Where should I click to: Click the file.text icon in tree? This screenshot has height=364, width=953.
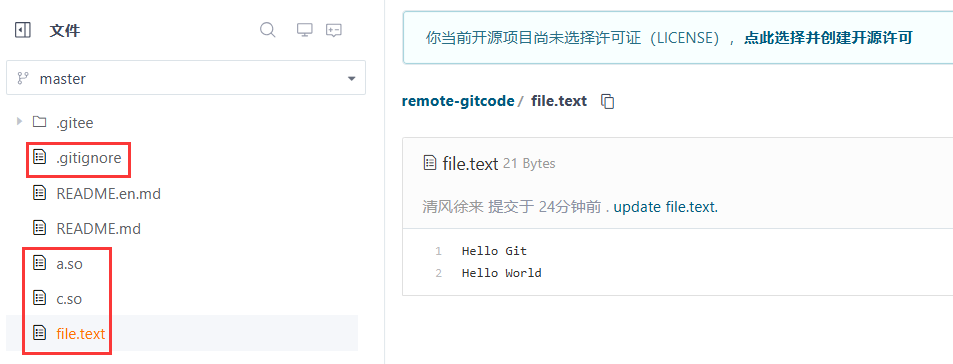pyautogui.click(x=40, y=333)
